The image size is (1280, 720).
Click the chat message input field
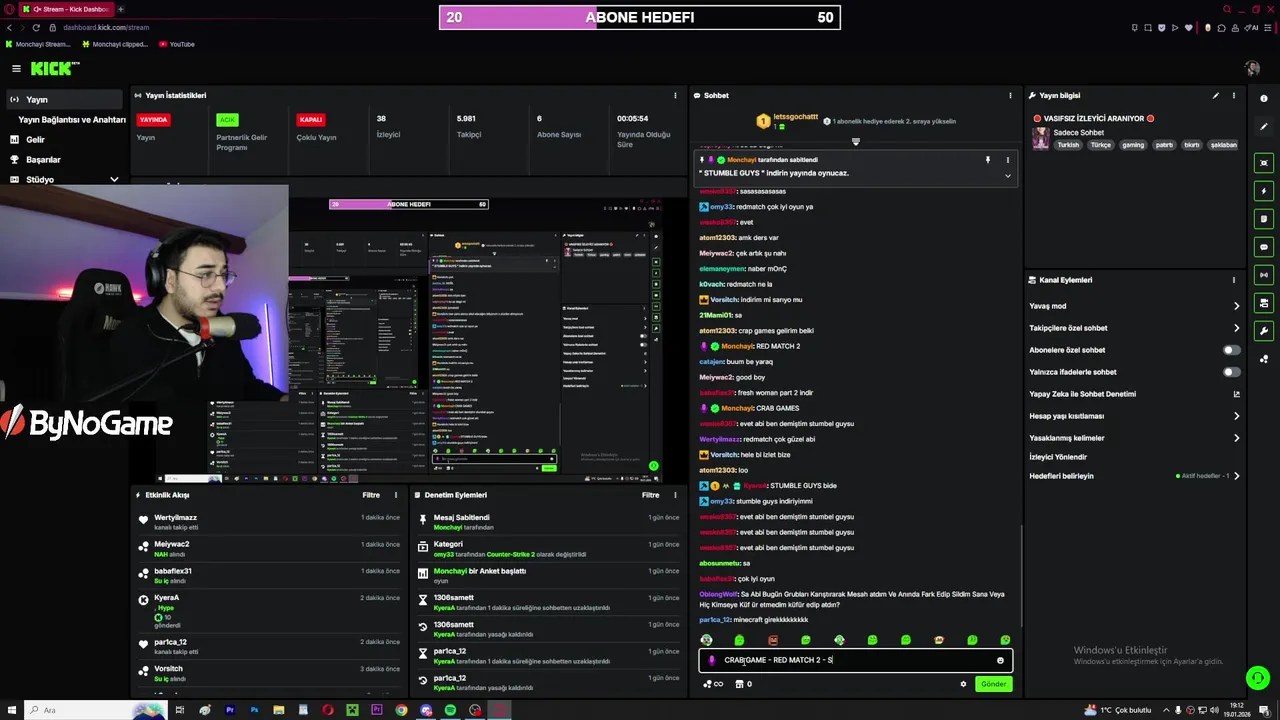[x=855, y=660]
